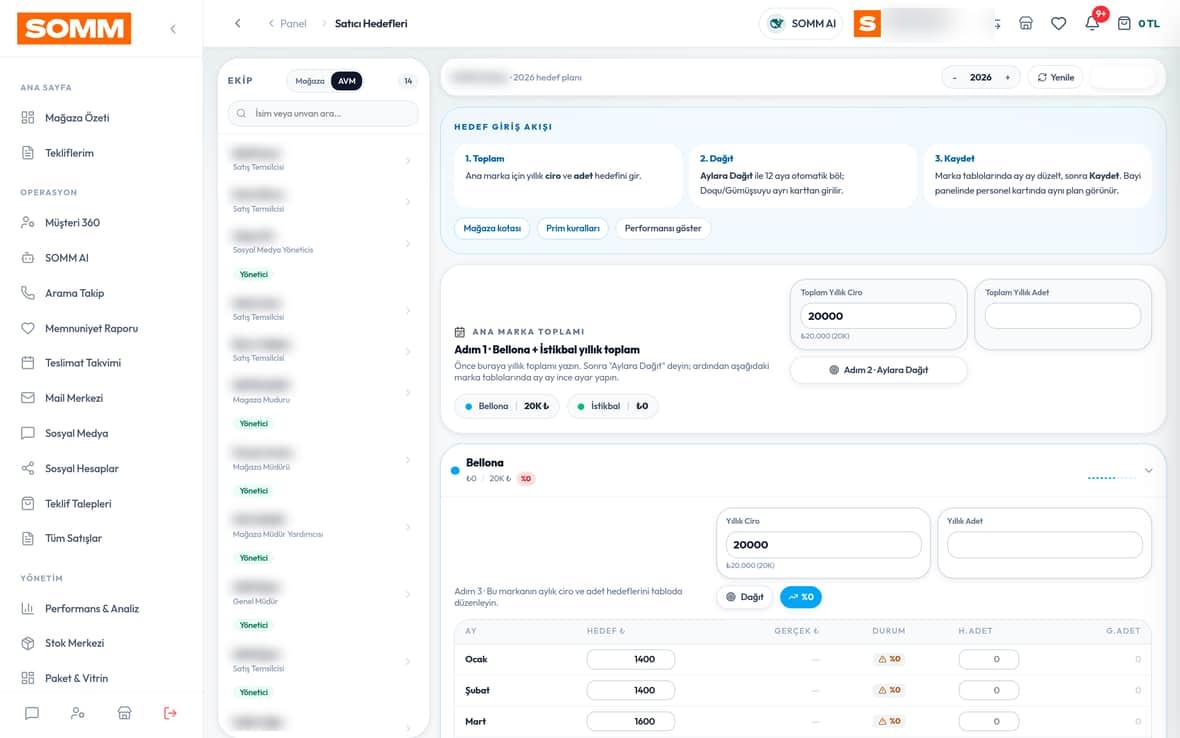1180x738 pixels.
Task: Collapse the Bellona brand section chevron
Action: tap(1148, 471)
